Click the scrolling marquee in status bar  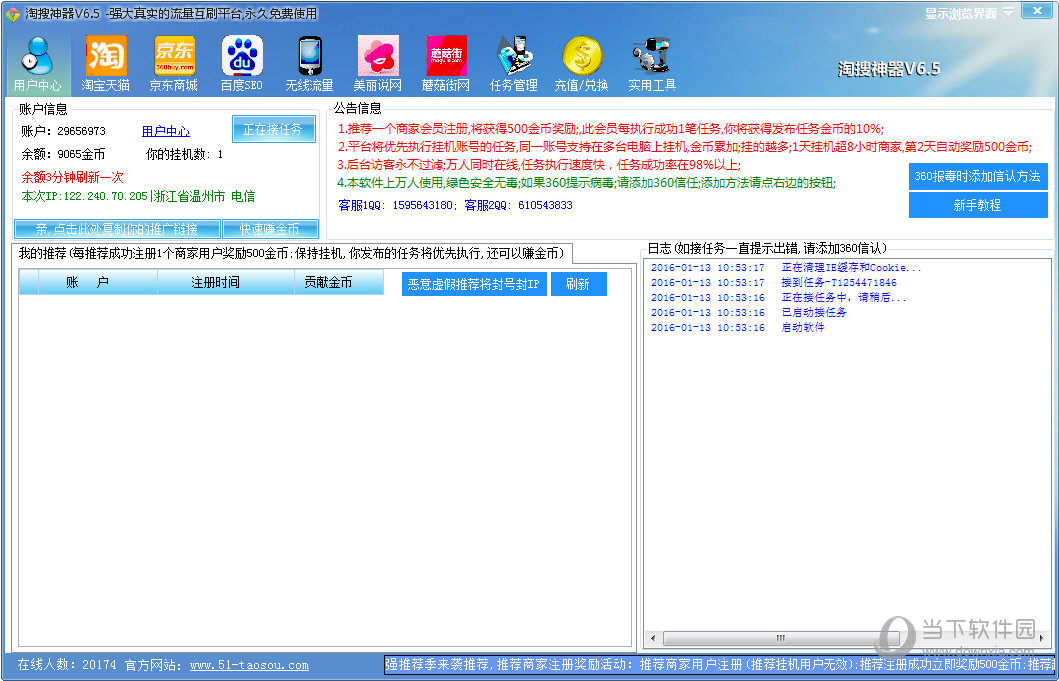(719, 665)
